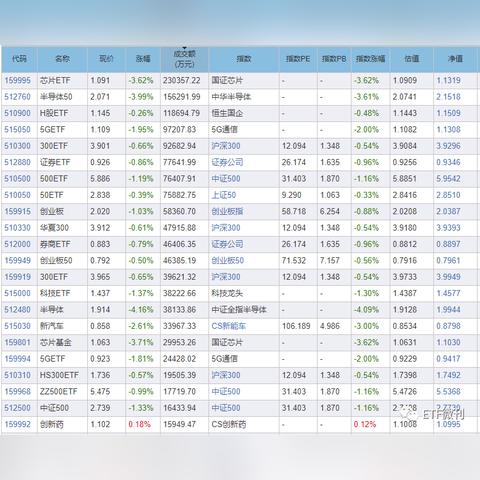
Task: Open 沪深300 index link in 510310 row
Action: coord(226,375)
